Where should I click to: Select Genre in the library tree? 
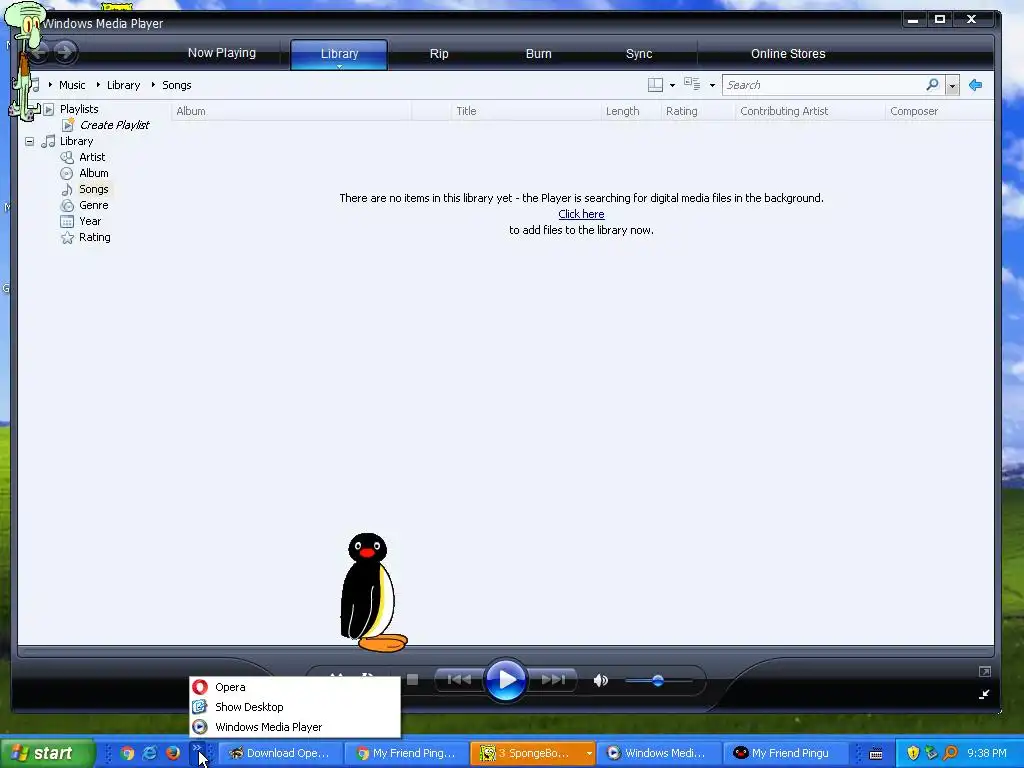point(93,205)
